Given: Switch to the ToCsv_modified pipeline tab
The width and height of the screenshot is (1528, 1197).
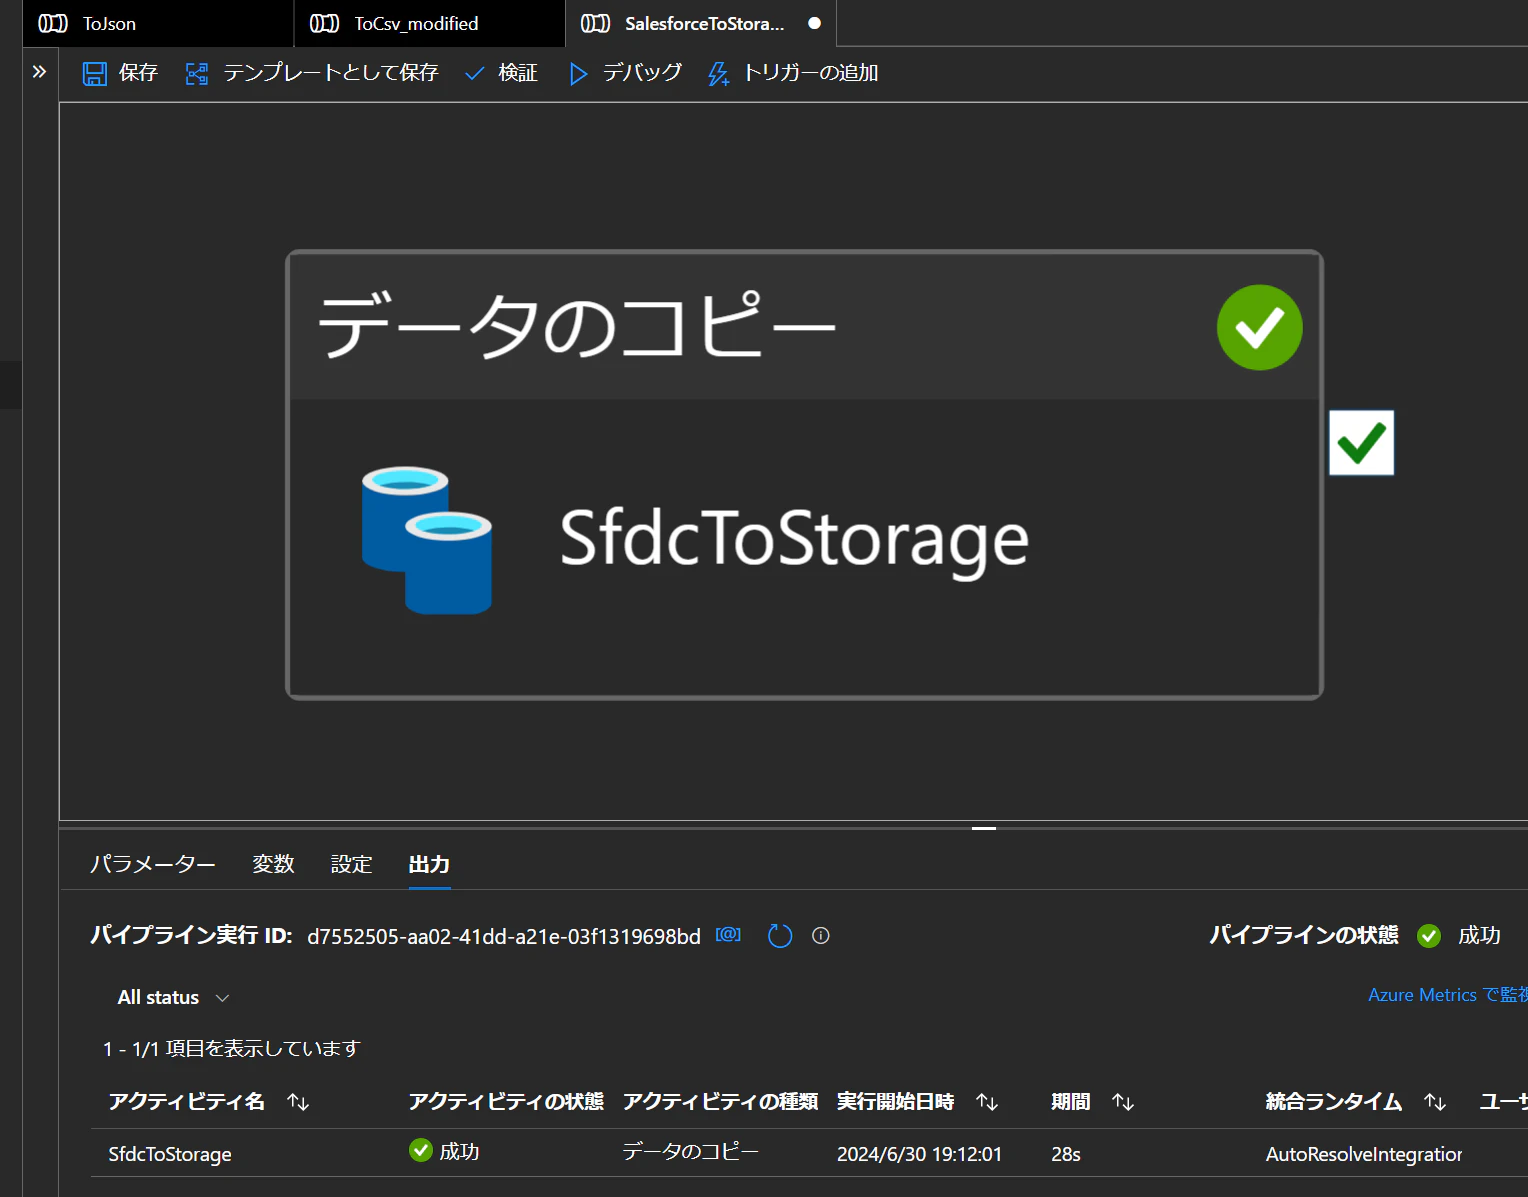Looking at the screenshot, I should pyautogui.click(x=430, y=23).
